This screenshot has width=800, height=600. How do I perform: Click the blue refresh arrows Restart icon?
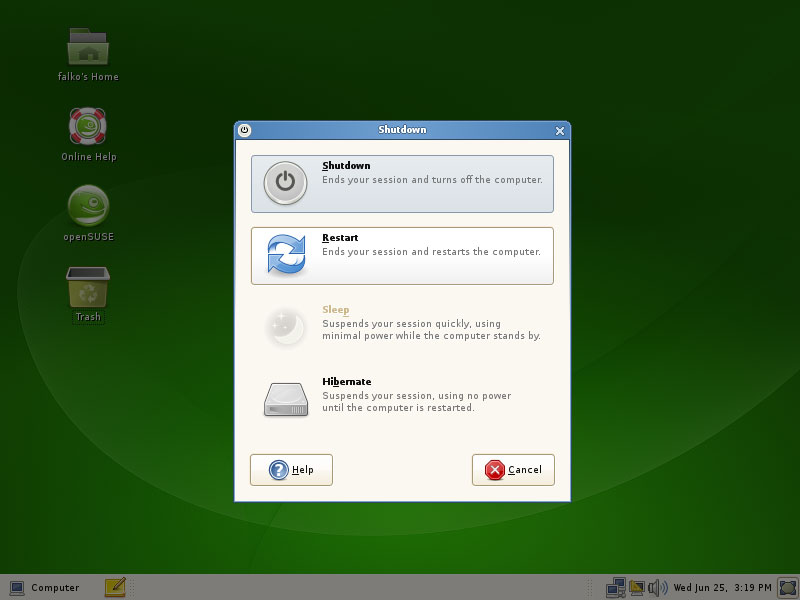click(286, 254)
